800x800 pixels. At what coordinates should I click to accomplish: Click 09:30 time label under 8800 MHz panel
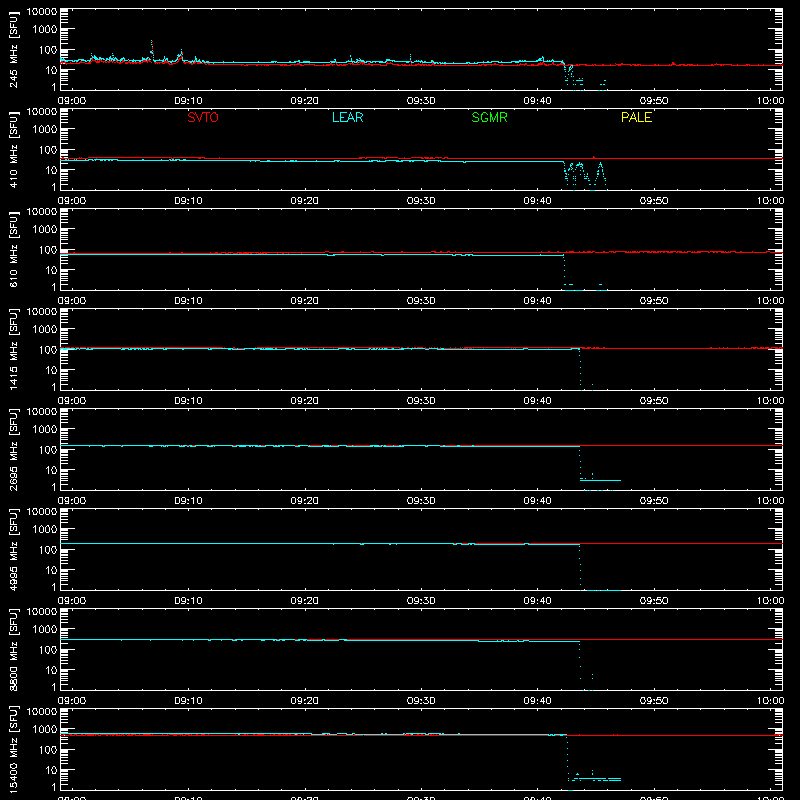[421, 701]
